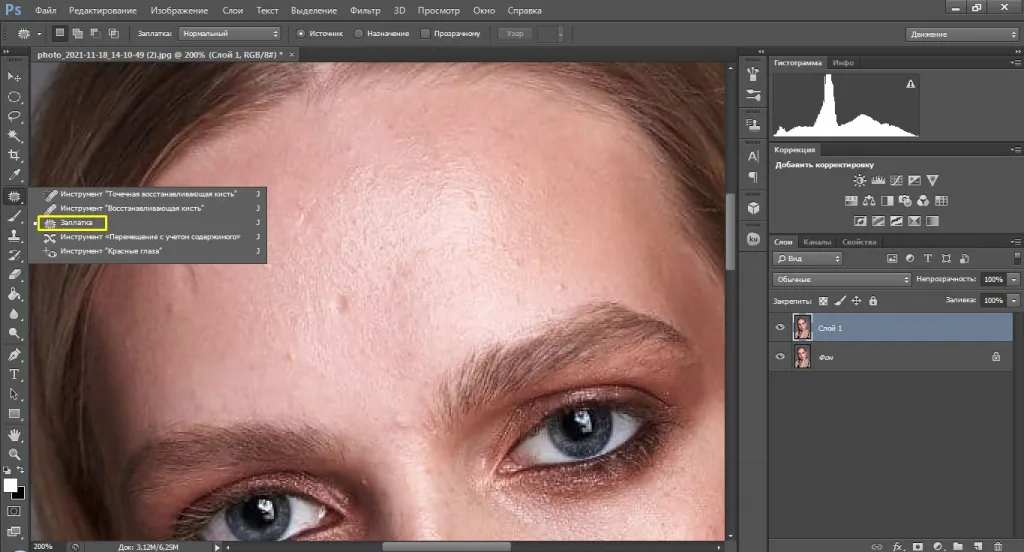Open the Движение workspace dropdown

tap(963, 34)
